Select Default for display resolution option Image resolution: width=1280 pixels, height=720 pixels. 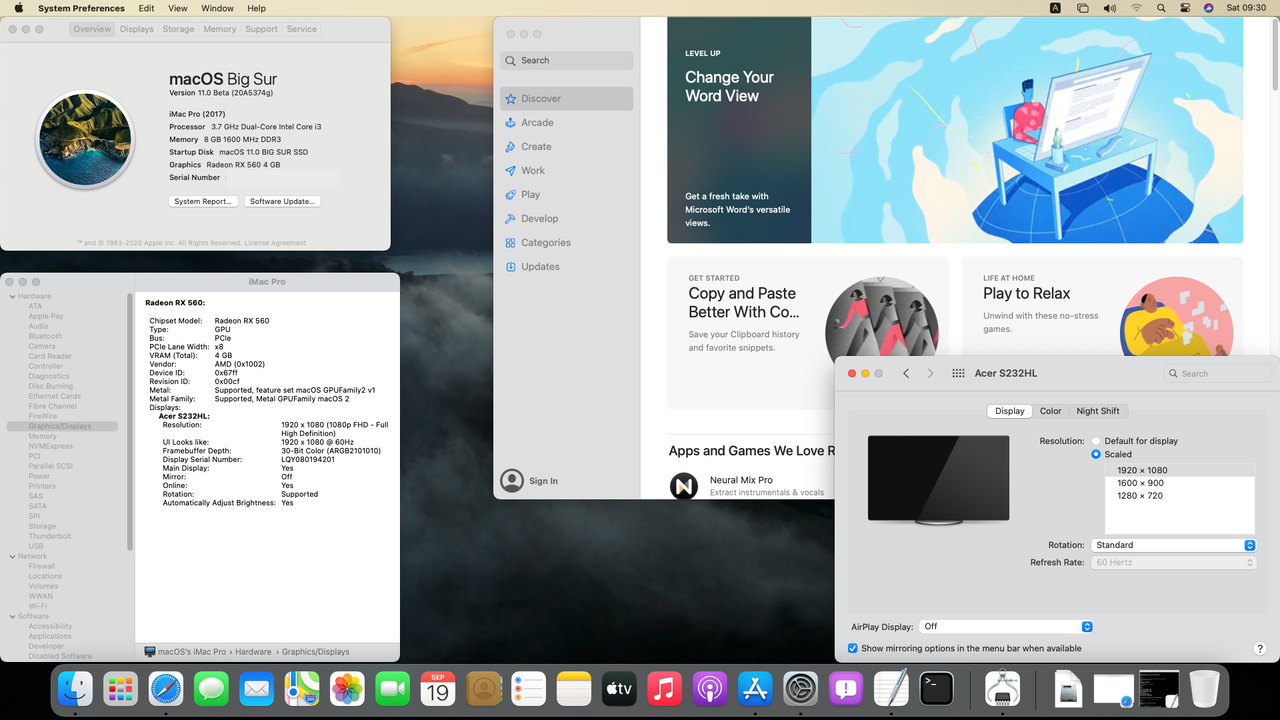point(1096,441)
